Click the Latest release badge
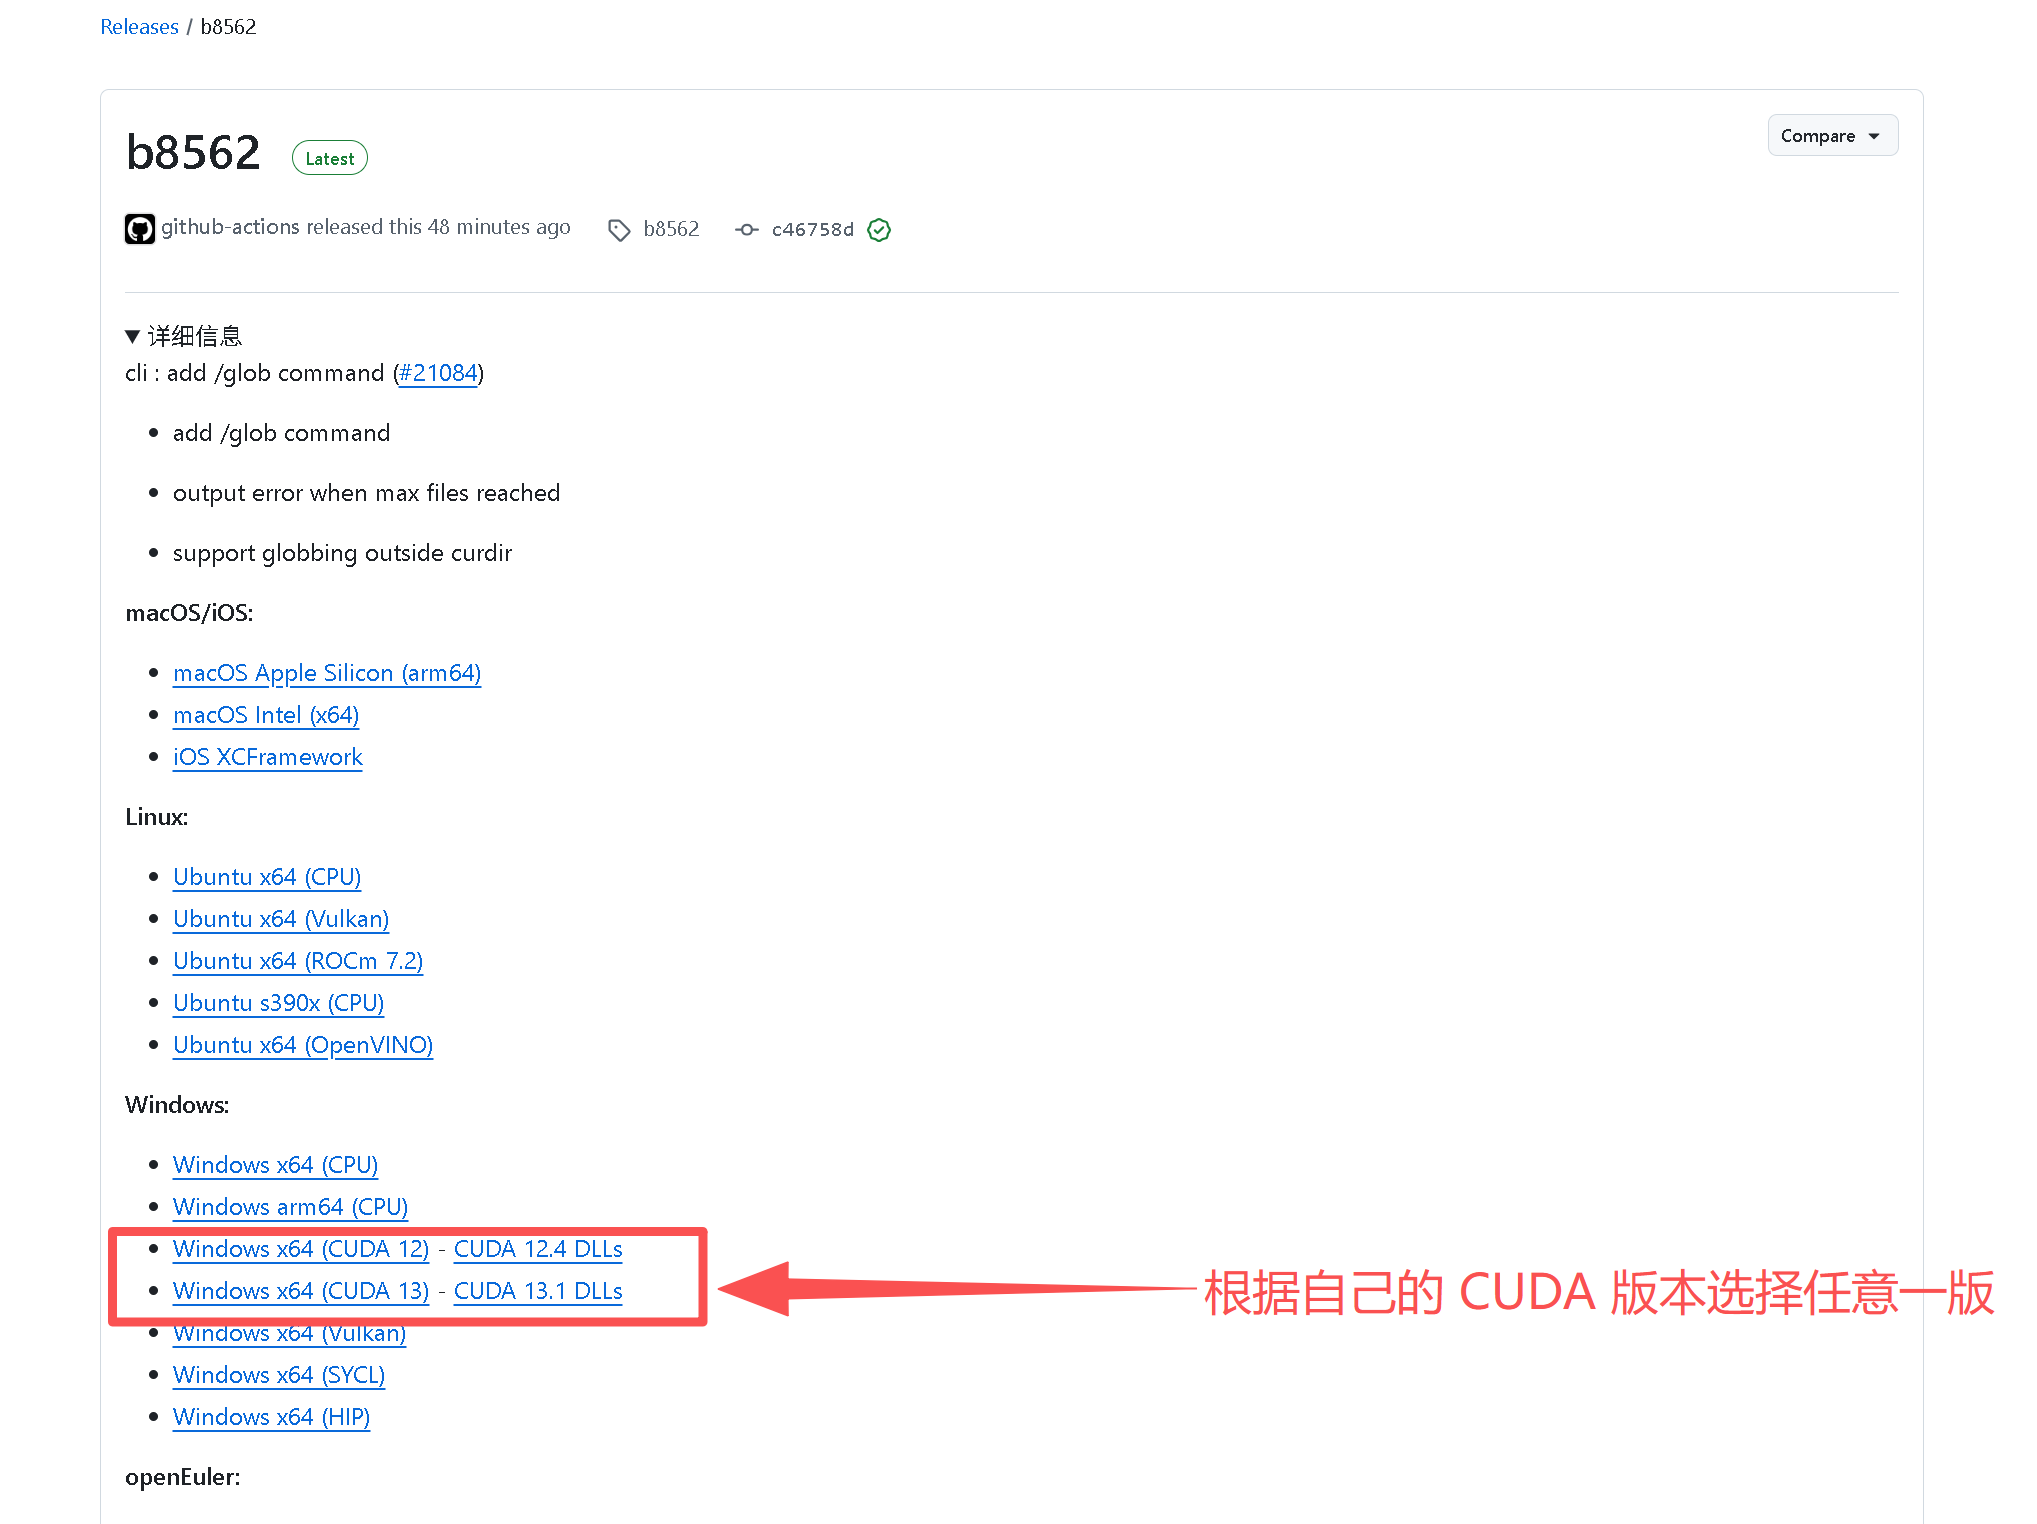 [329, 159]
